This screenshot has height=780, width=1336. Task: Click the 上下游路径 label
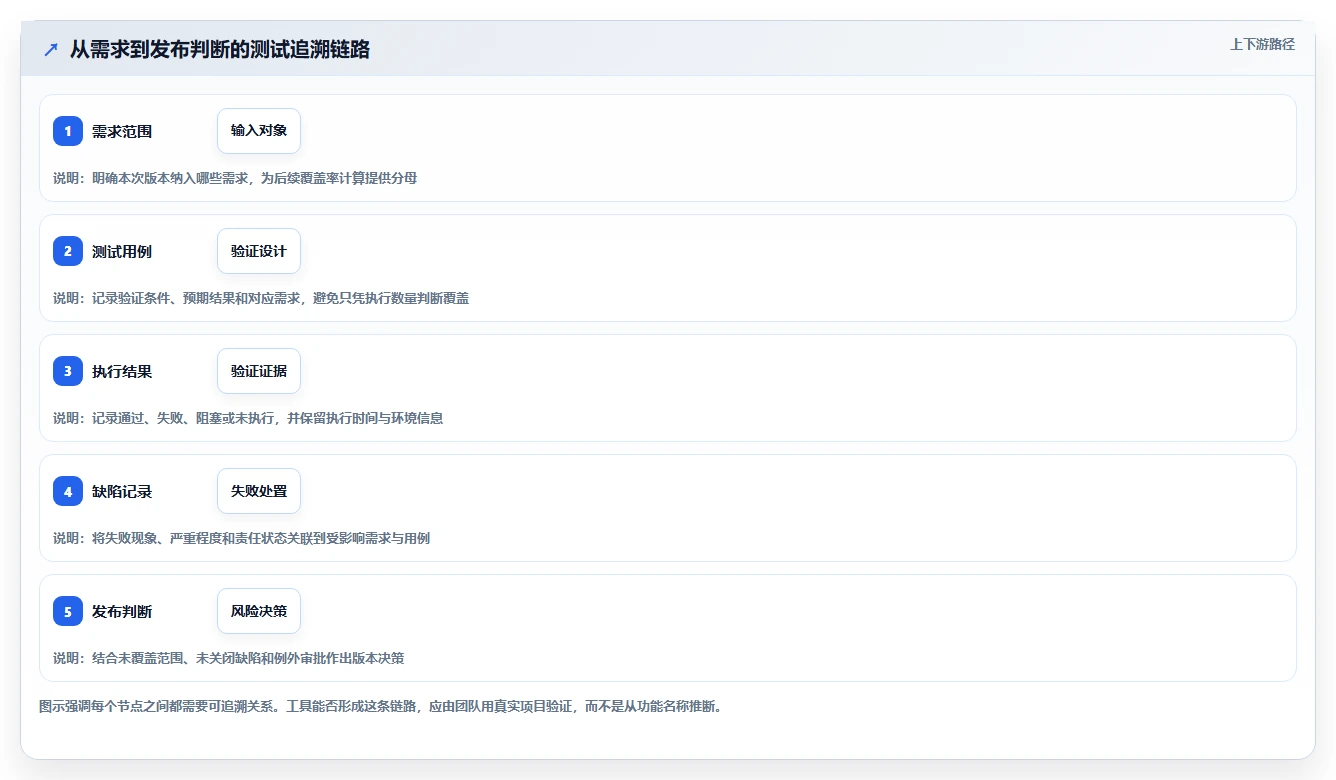coord(1262,44)
